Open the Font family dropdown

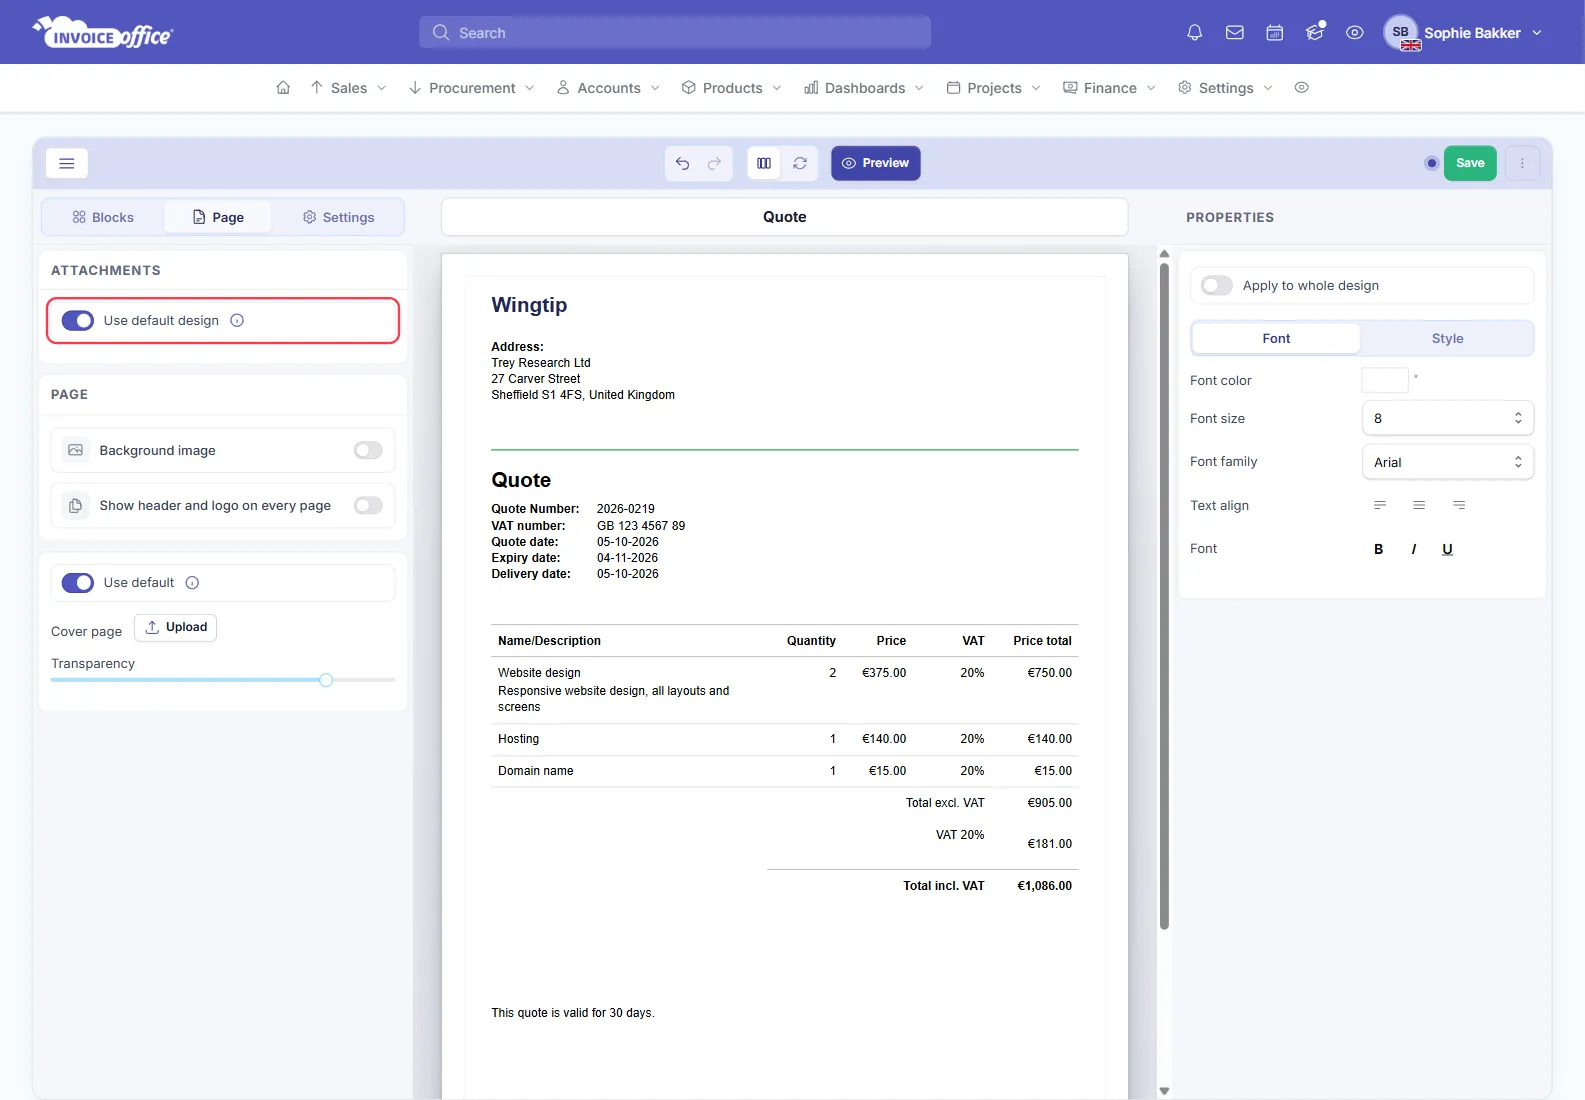click(1447, 462)
